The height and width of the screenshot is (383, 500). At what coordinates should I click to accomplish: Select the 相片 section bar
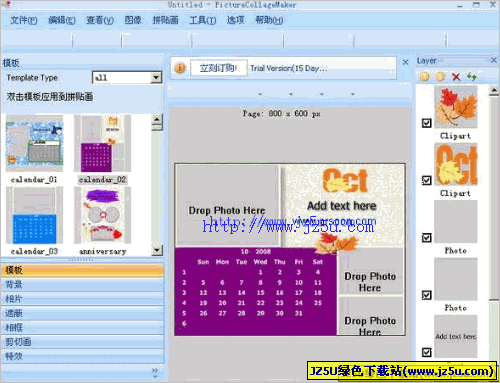(x=82, y=299)
